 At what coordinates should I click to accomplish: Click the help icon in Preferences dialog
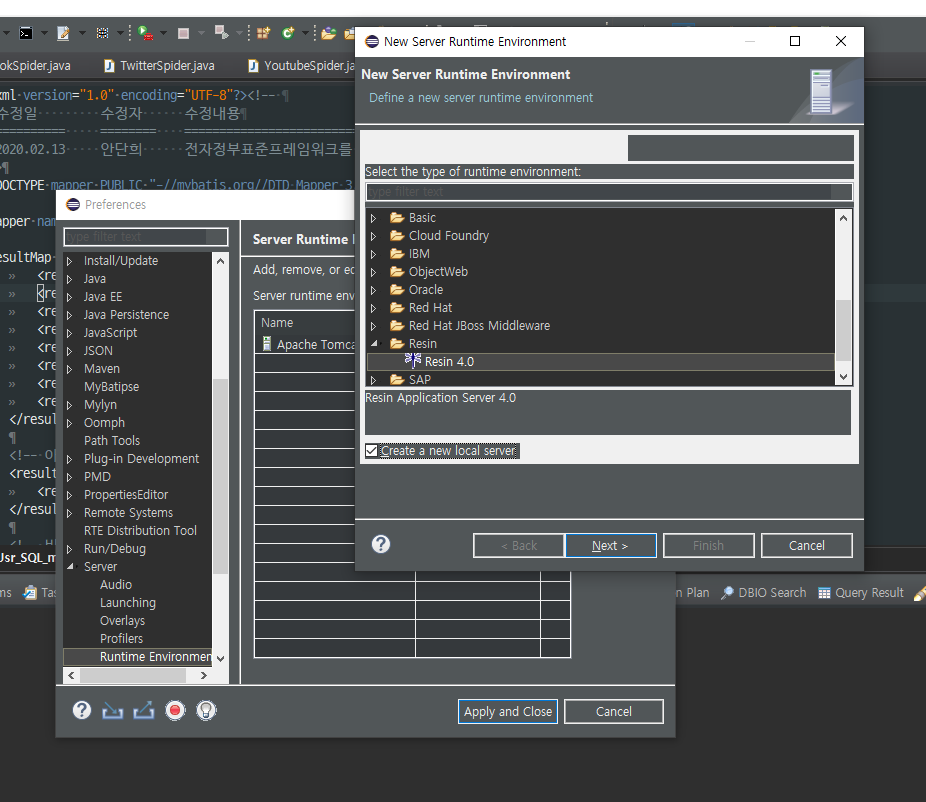83,710
